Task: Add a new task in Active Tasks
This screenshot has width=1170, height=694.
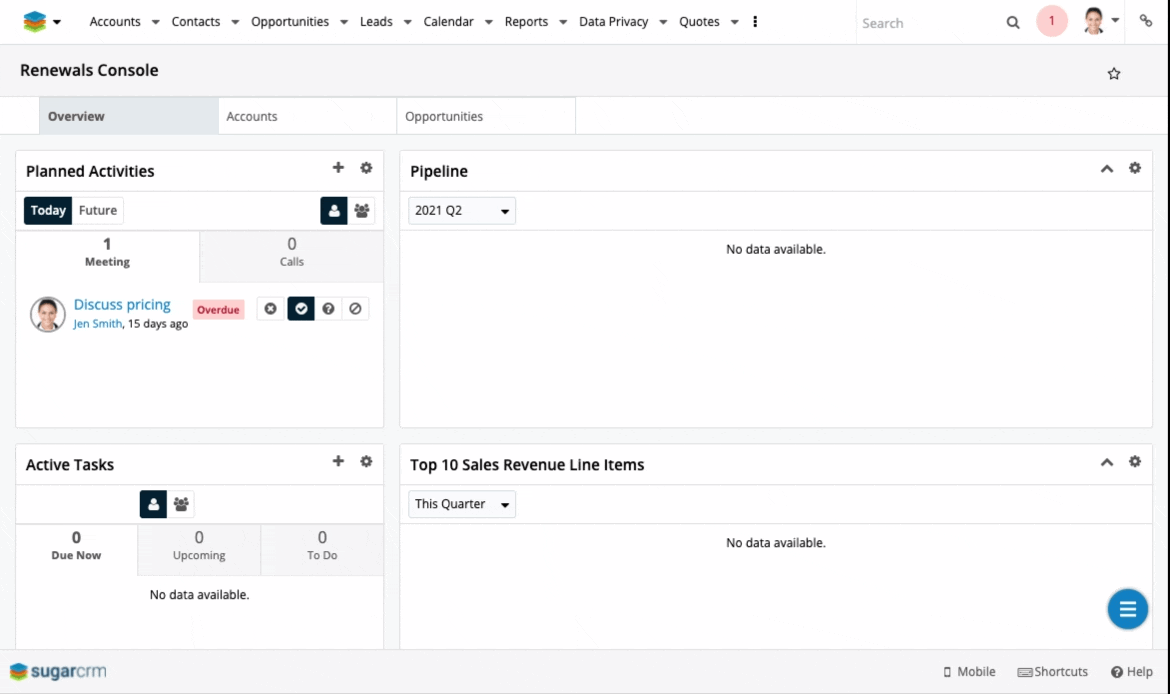Action: [x=338, y=462]
